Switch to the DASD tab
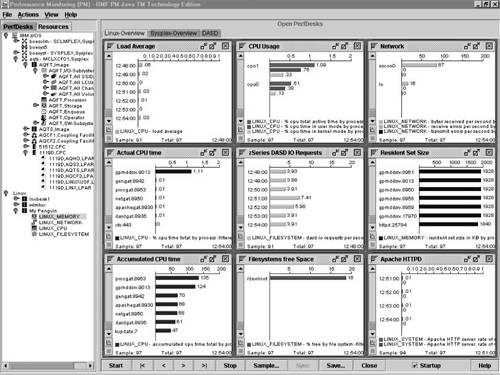 click(x=210, y=33)
